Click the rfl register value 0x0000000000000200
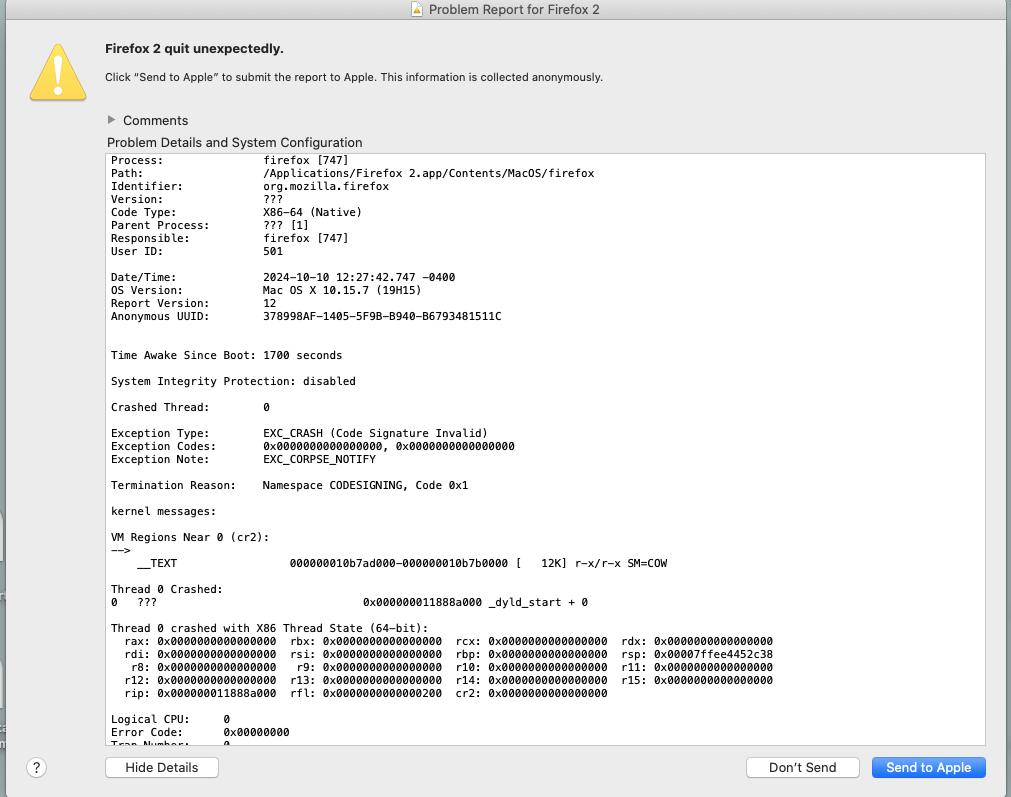1011x797 pixels. (x=382, y=693)
